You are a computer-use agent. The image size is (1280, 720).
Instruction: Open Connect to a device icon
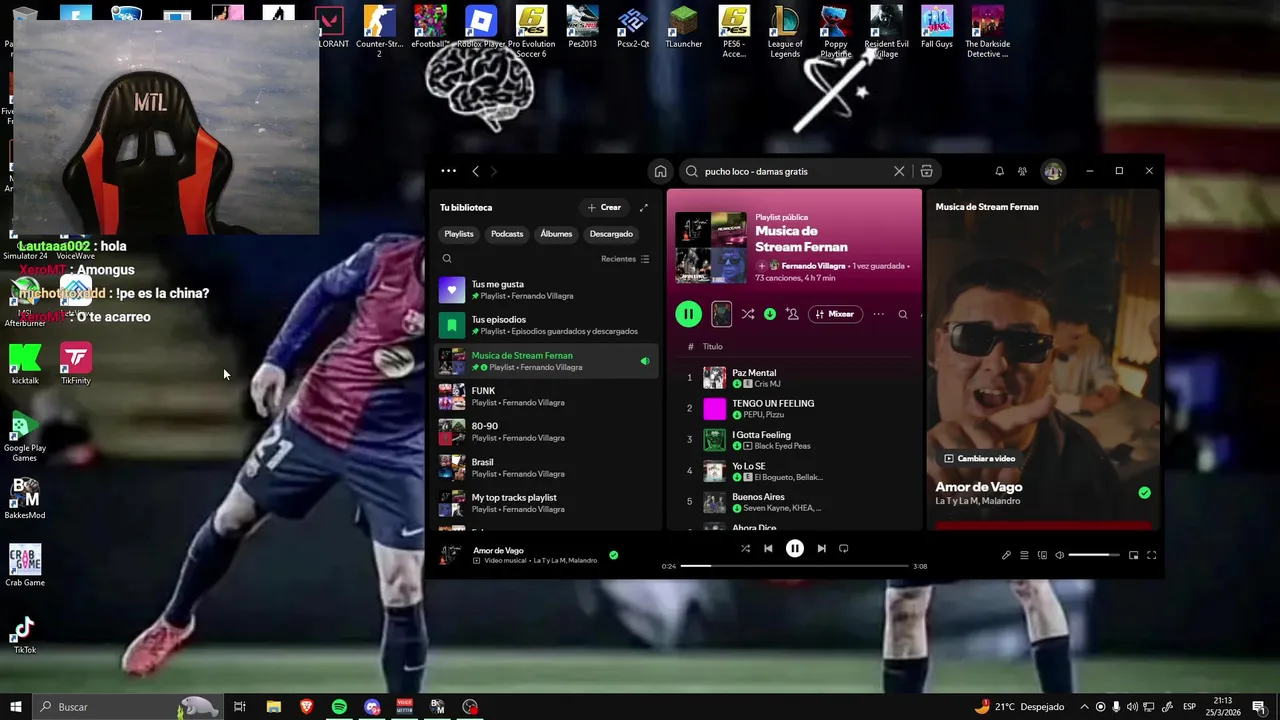tap(1042, 555)
